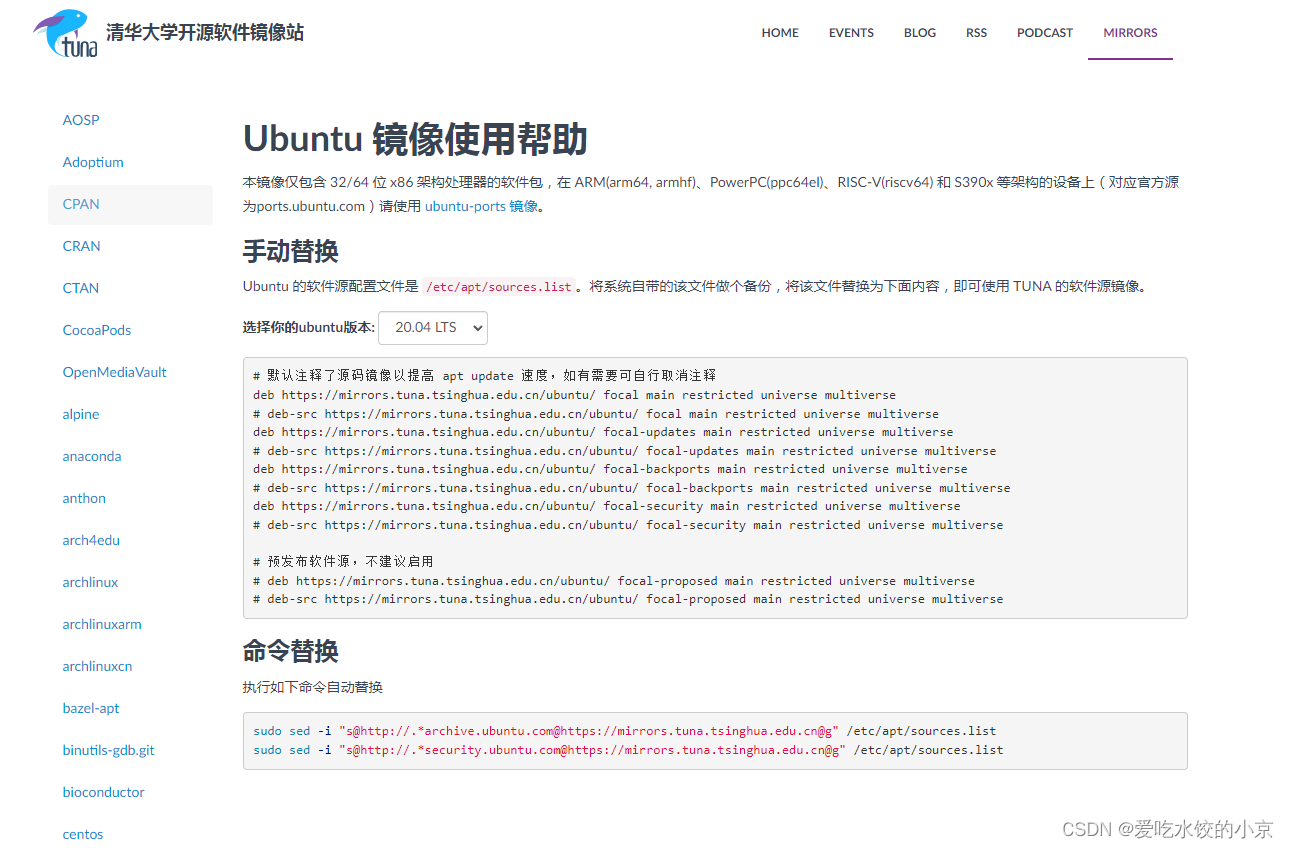The height and width of the screenshot is (848, 1289).
Task: Click the /etc/apt/sources.list inline code
Action: pos(499,287)
